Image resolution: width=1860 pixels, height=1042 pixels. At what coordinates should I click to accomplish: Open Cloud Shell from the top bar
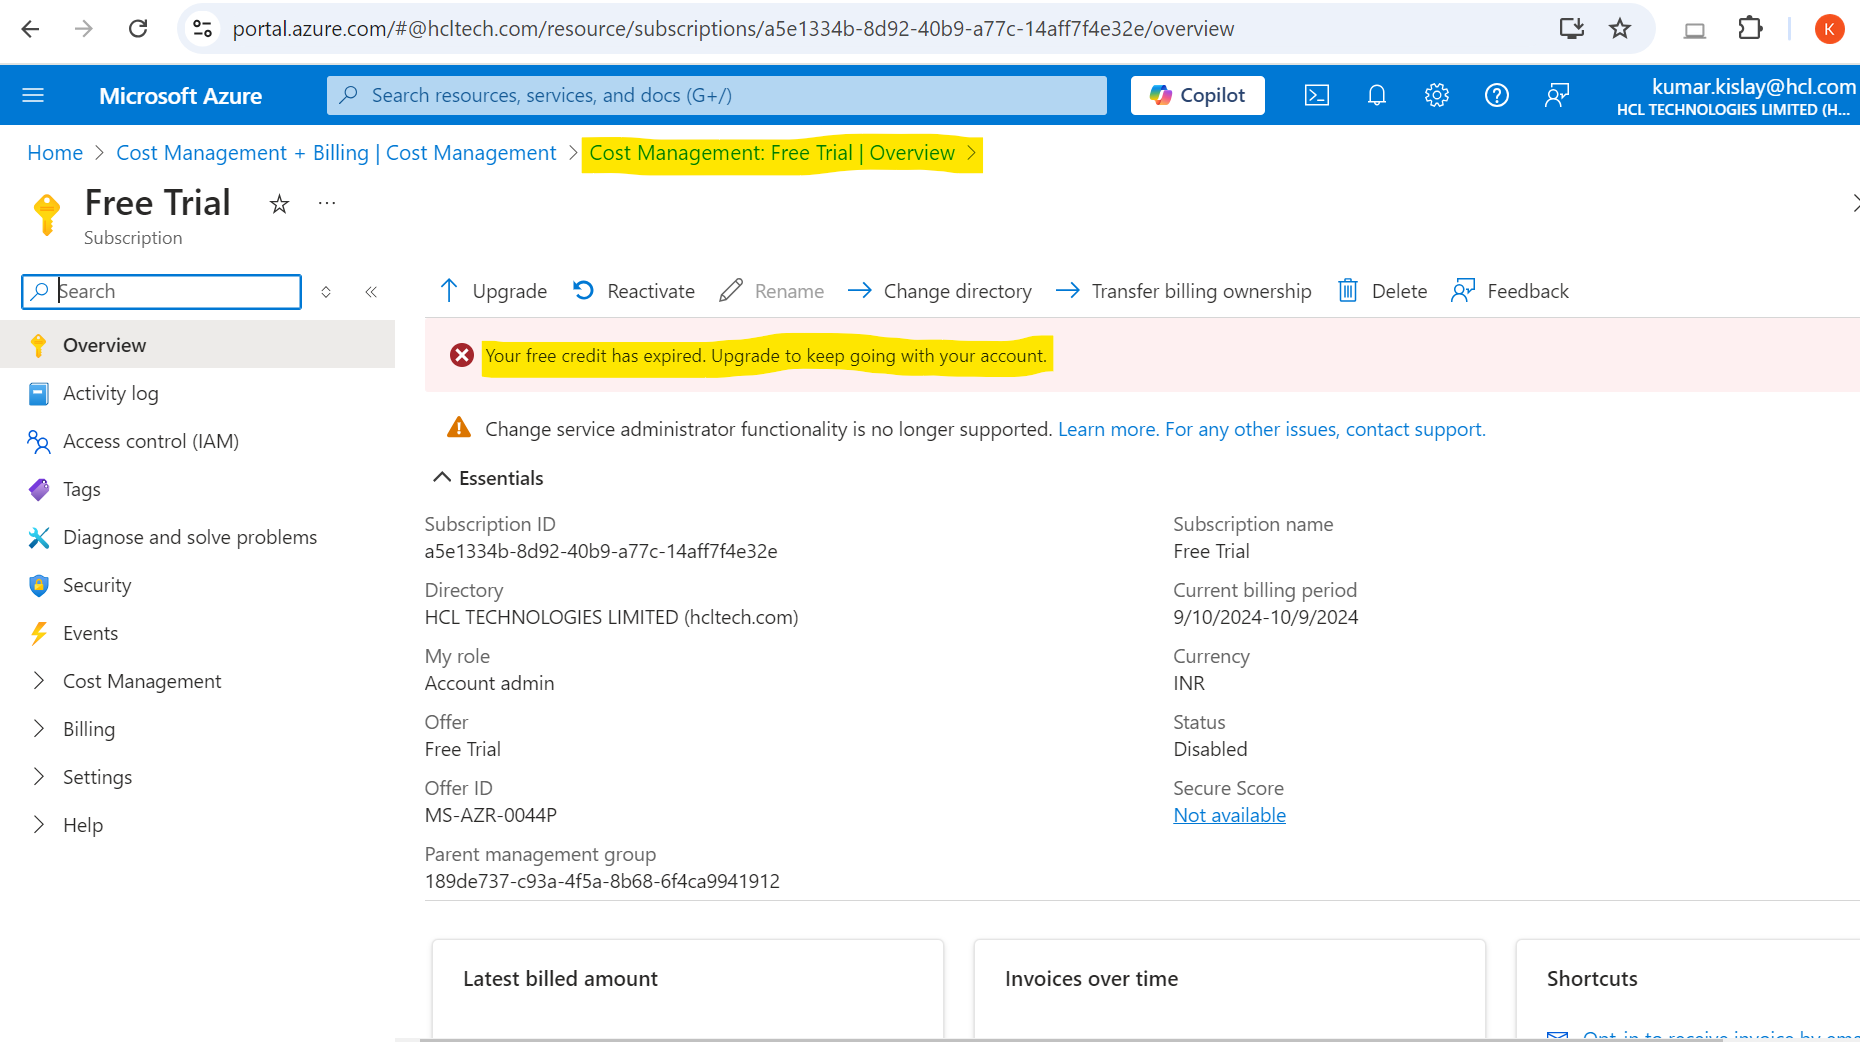coord(1317,95)
